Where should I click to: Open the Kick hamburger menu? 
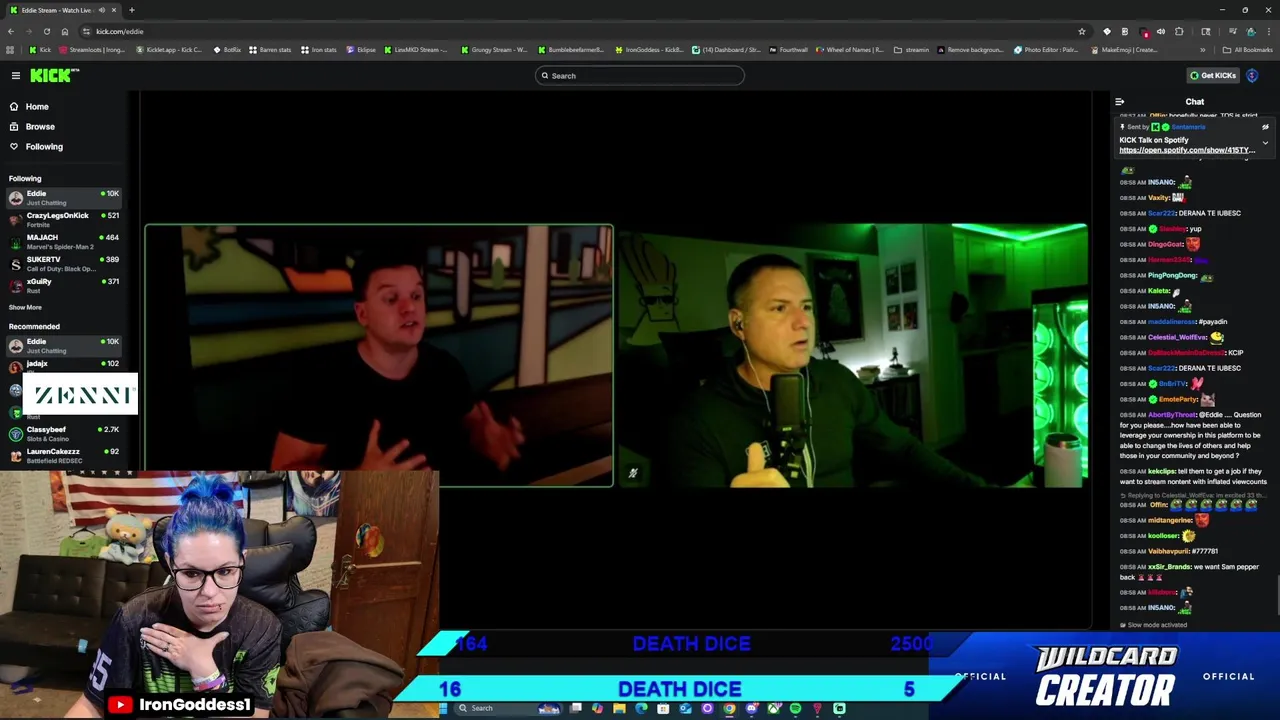[16, 75]
